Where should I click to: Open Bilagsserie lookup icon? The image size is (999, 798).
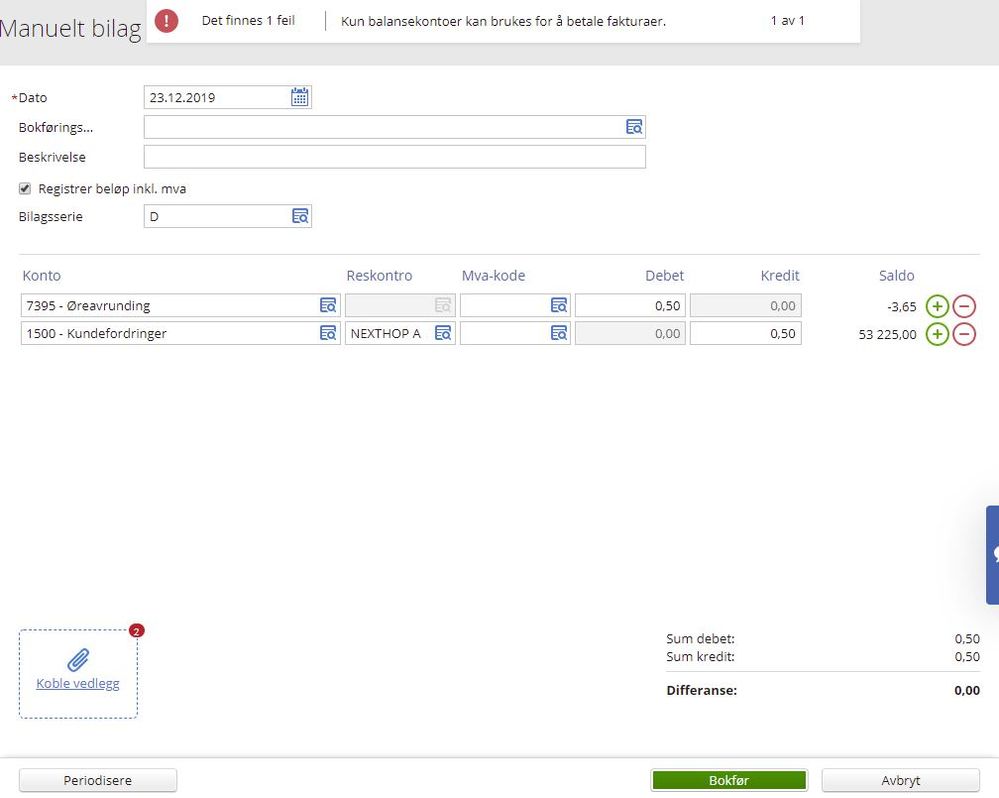point(299,216)
